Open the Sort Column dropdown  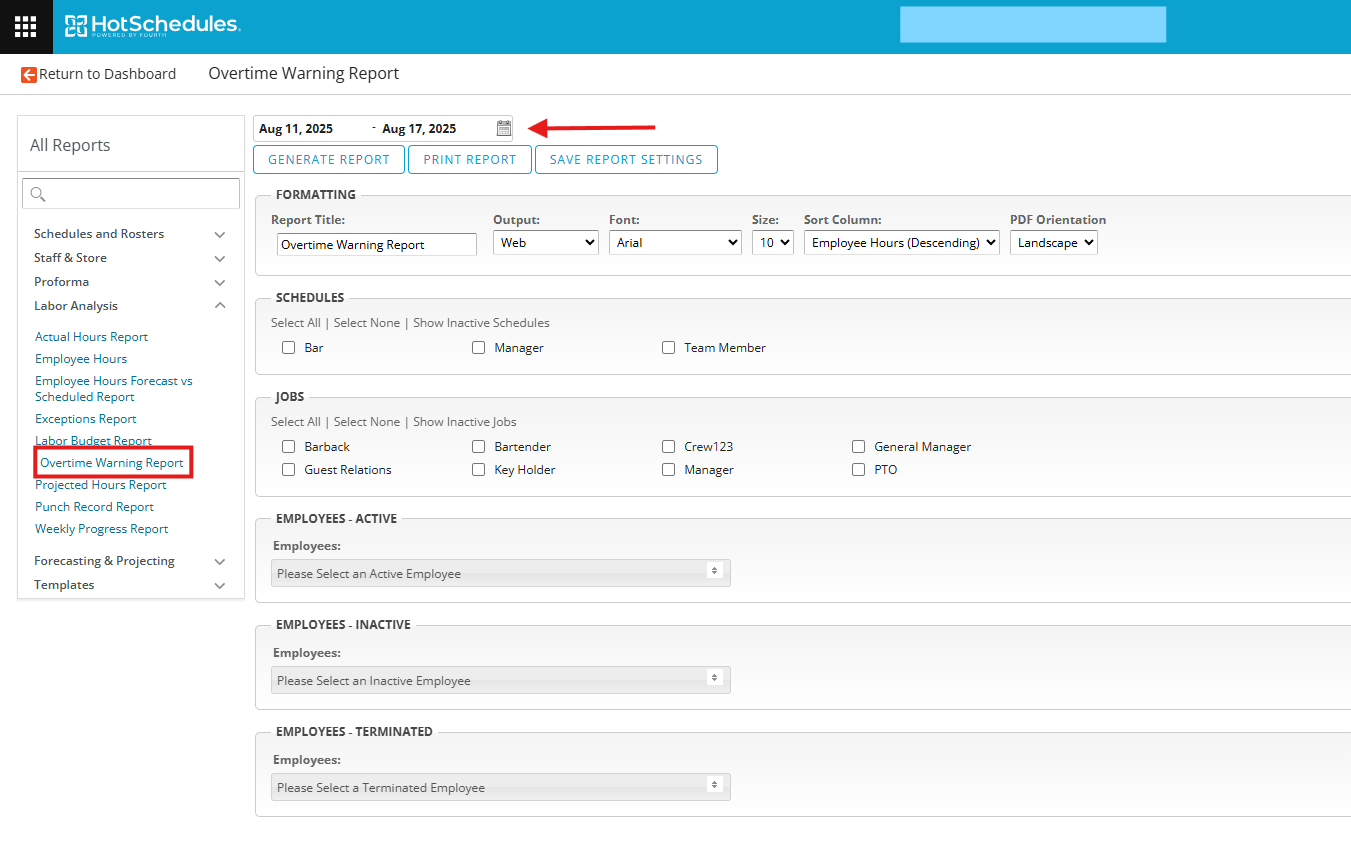pyautogui.click(x=901, y=243)
